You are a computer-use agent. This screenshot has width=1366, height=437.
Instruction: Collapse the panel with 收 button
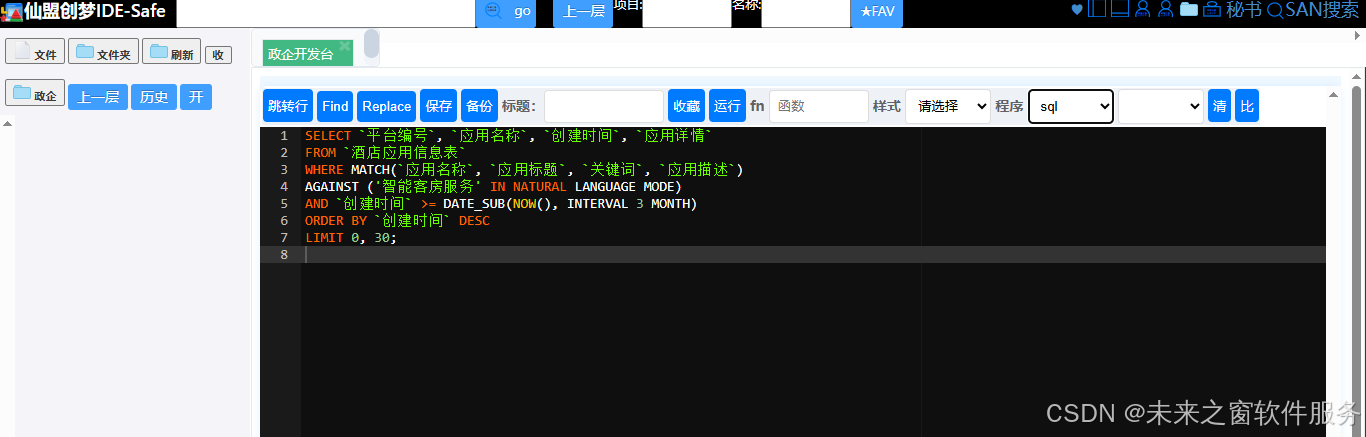pos(218,55)
